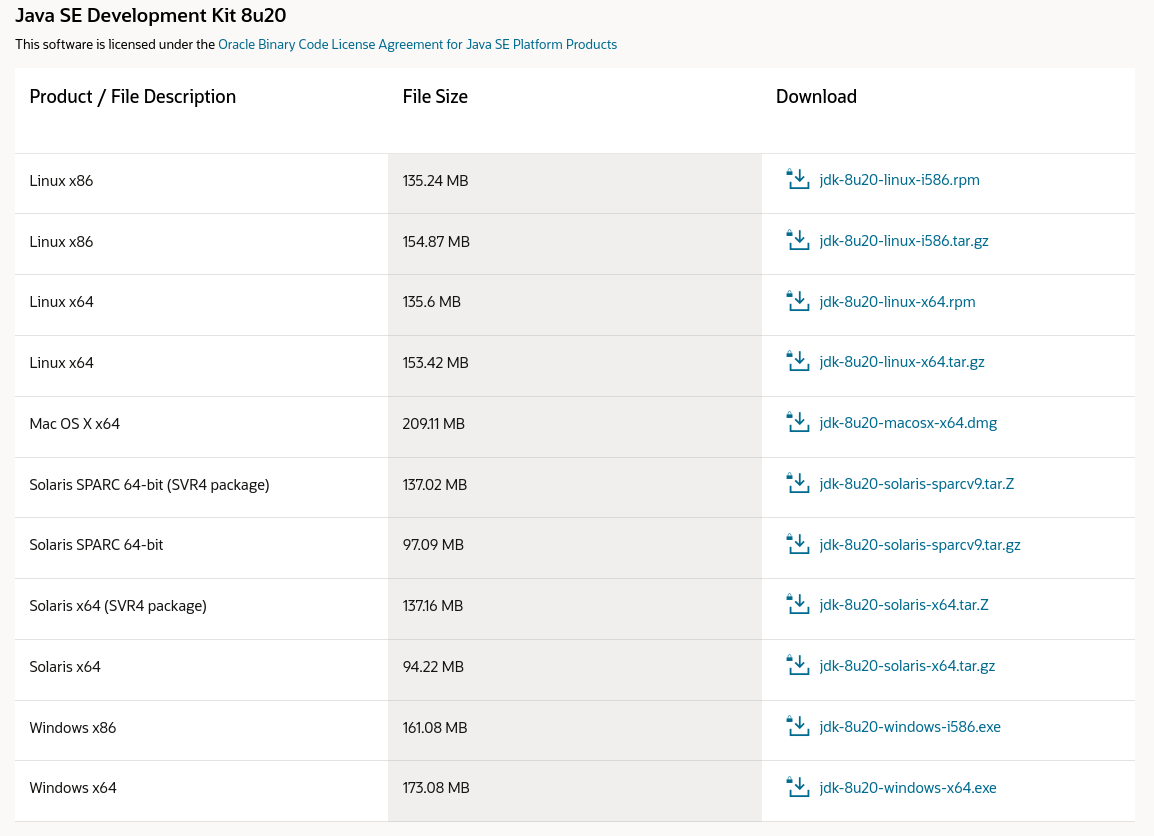Select Linux x86 text in rpm row
The image size is (1154, 836).
click(61, 181)
